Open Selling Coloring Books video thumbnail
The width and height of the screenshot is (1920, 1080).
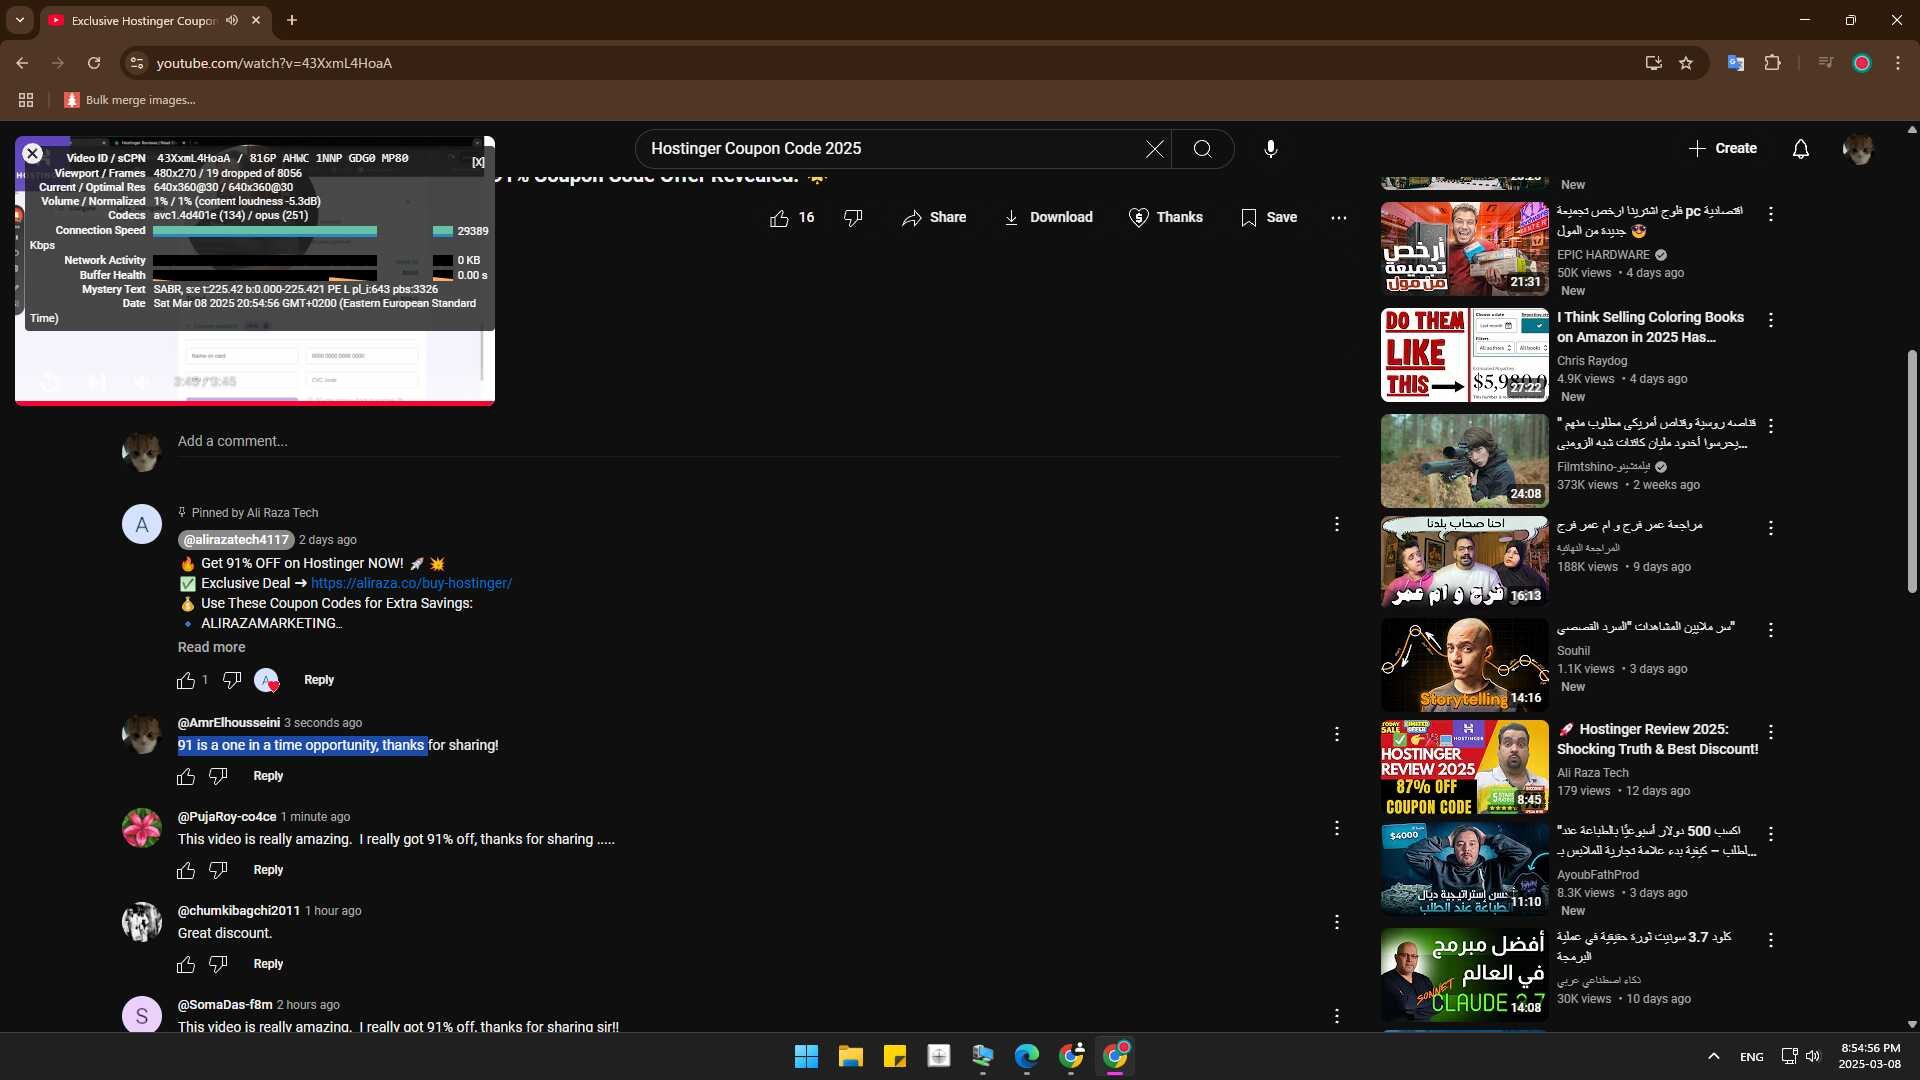coord(1464,355)
